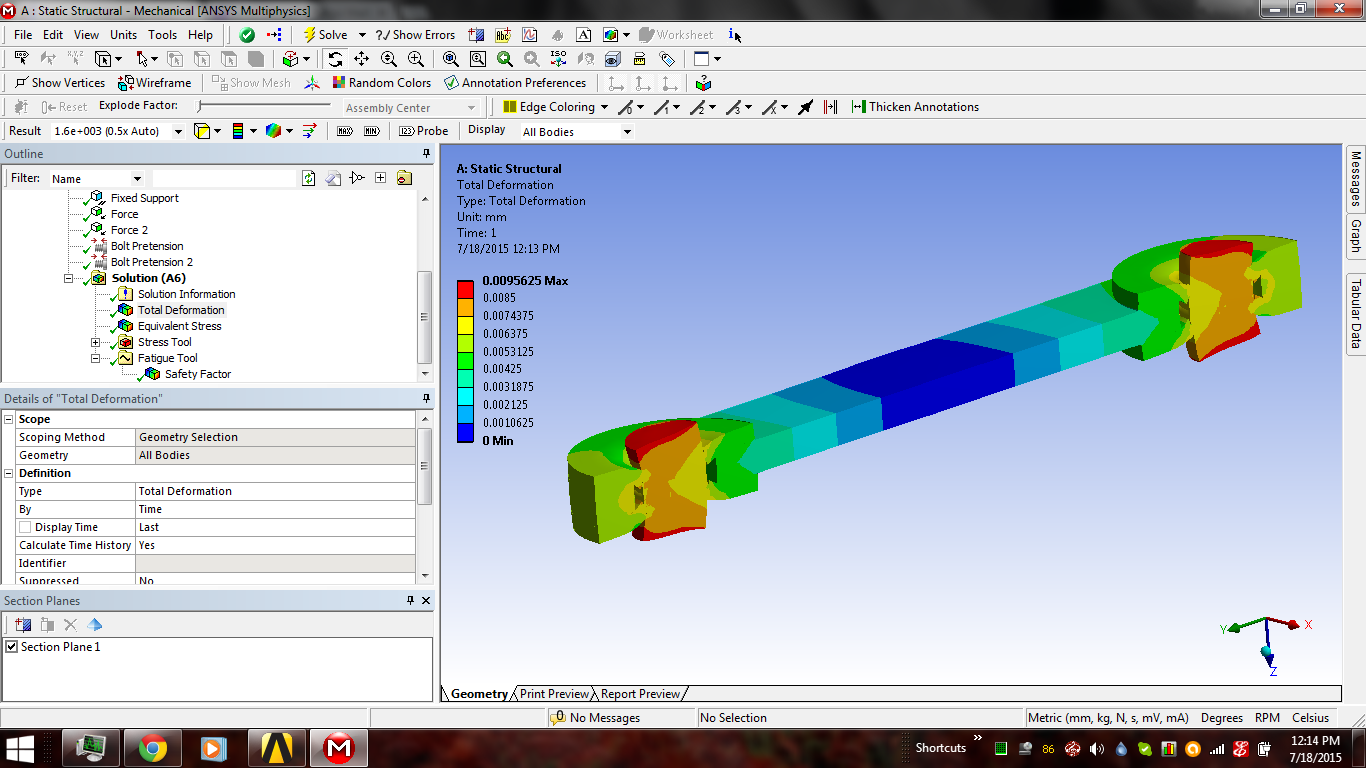Show the Minimum value tag

(370, 131)
